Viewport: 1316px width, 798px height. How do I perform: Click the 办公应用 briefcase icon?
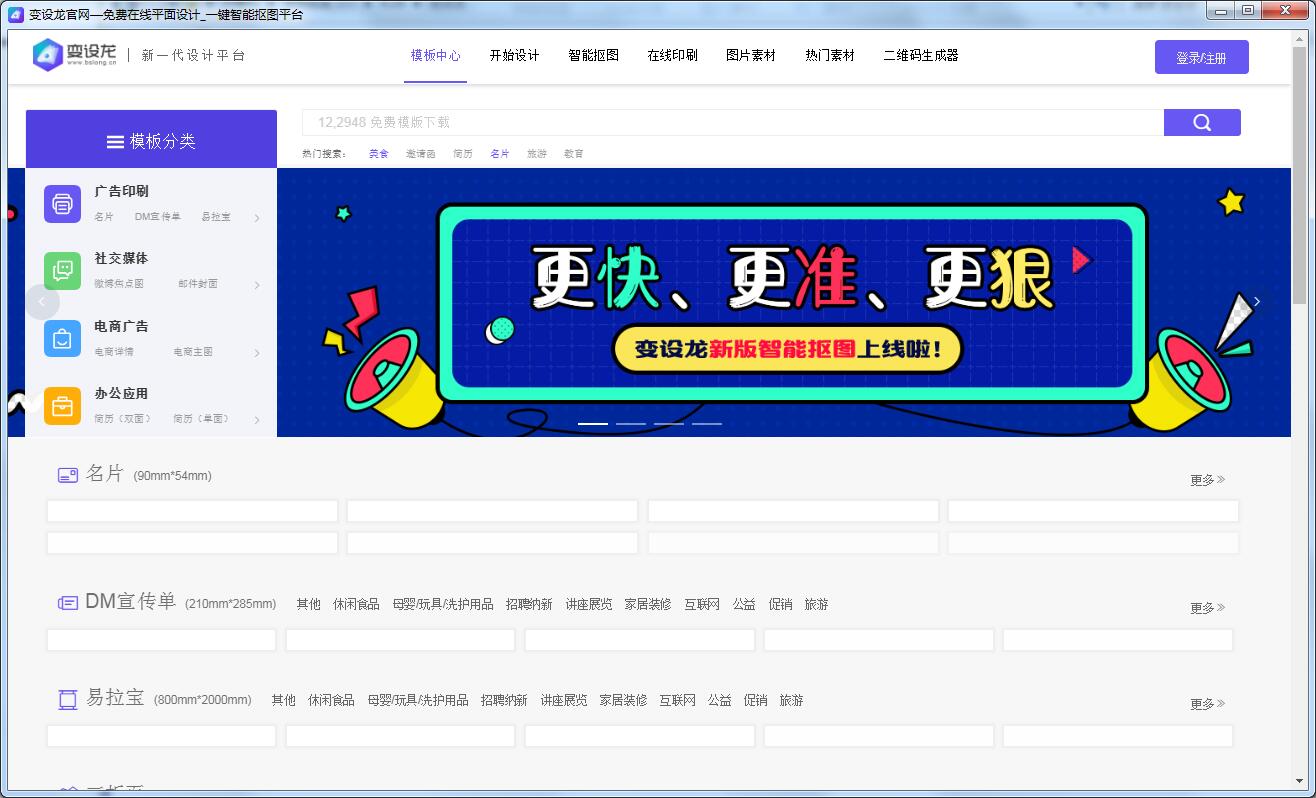tap(61, 406)
